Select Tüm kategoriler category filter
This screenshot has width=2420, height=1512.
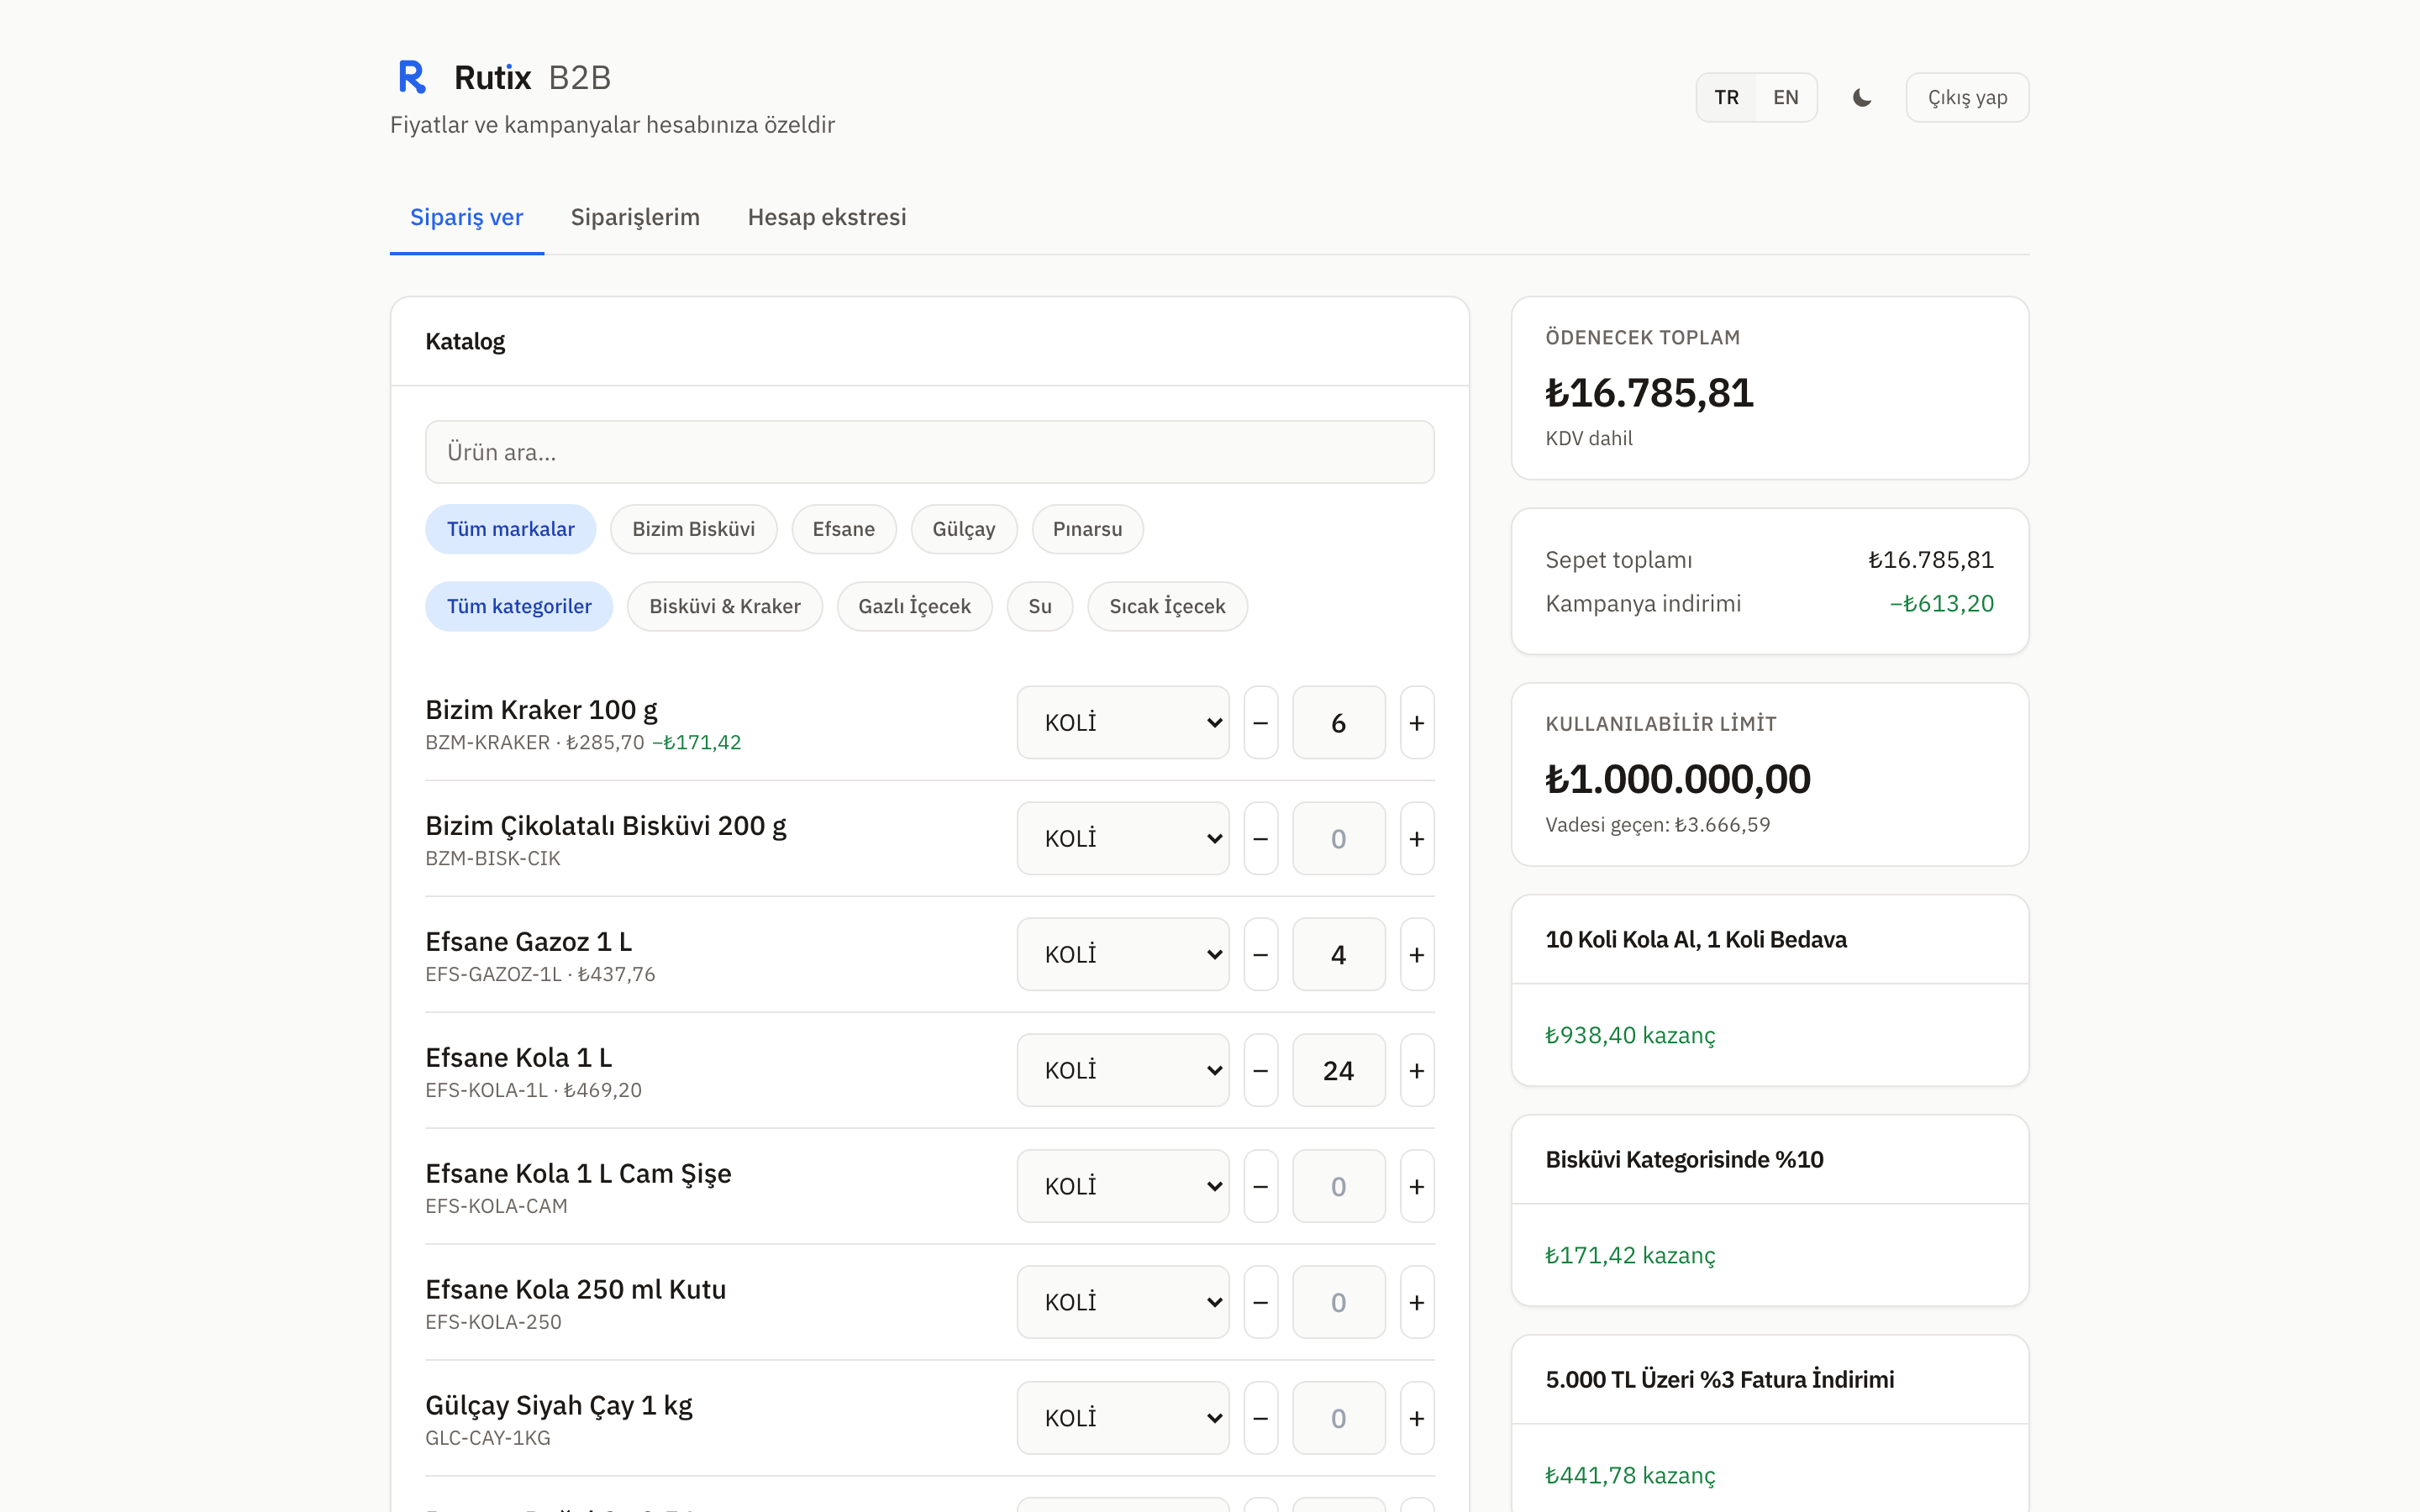518,606
